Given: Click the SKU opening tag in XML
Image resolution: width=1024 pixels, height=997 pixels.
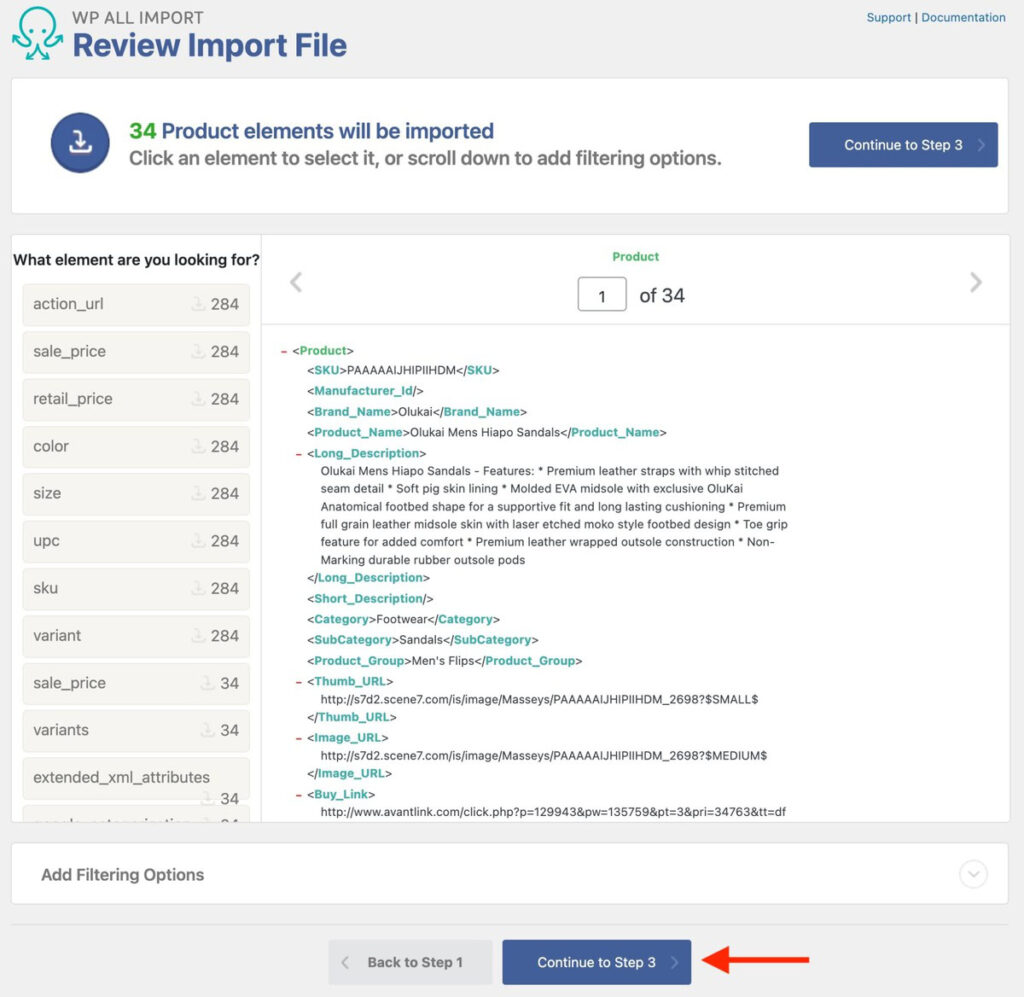Looking at the screenshot, I should 327,371.
